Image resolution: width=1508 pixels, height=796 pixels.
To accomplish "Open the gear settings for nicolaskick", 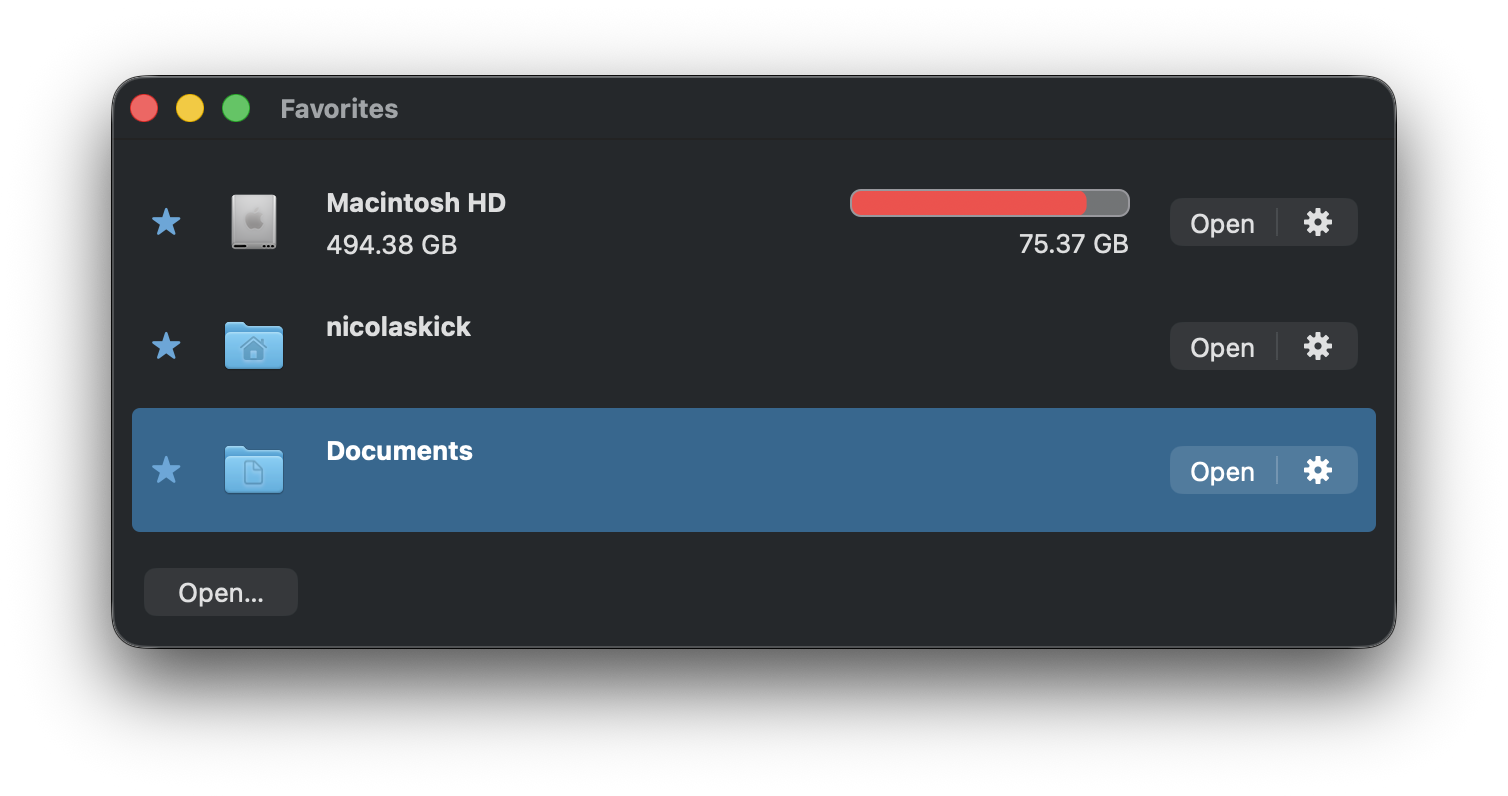I will tap(1318, 346).
